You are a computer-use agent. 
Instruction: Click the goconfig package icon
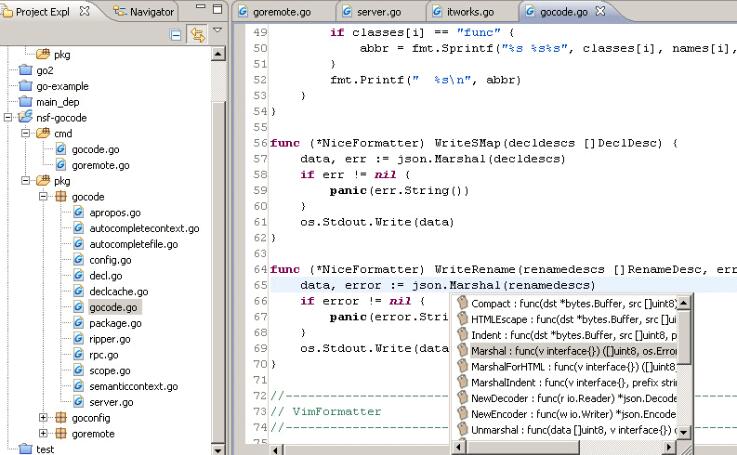point(61,417)
